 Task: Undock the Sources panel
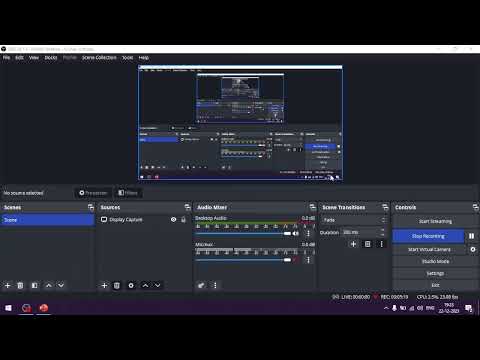(187, 207)
